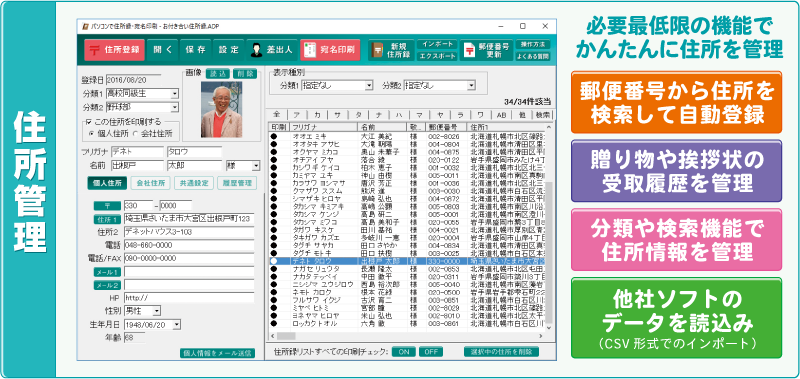Click the contact portrait photo
This screenshot has height=379, width=800.
pyautogui.click(x=221, y=109)
